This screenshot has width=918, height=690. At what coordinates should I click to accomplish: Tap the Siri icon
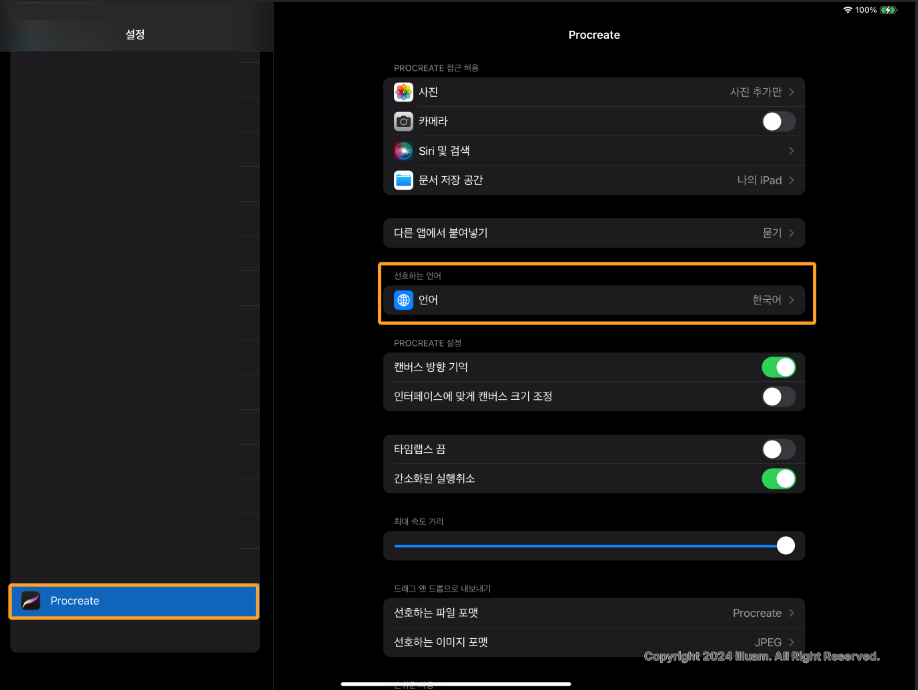coord(403,151)
